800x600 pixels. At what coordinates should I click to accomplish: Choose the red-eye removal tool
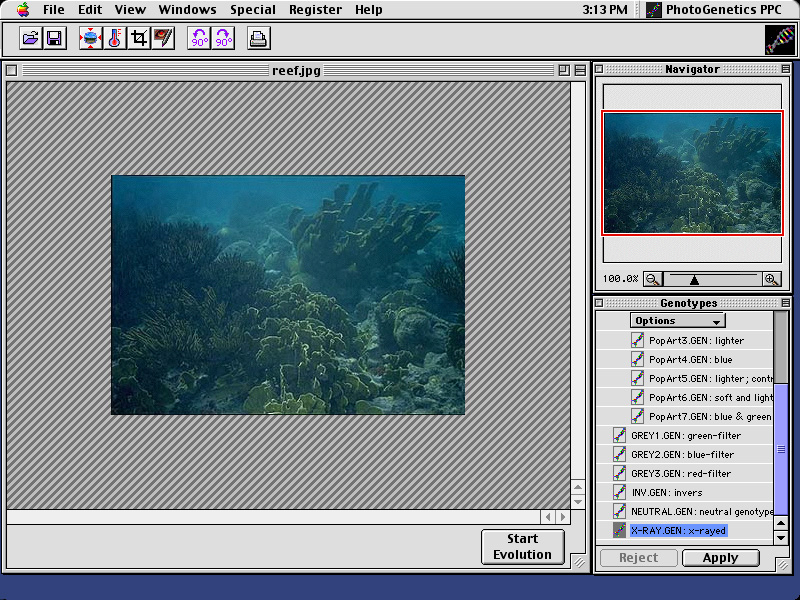point(163,39)
